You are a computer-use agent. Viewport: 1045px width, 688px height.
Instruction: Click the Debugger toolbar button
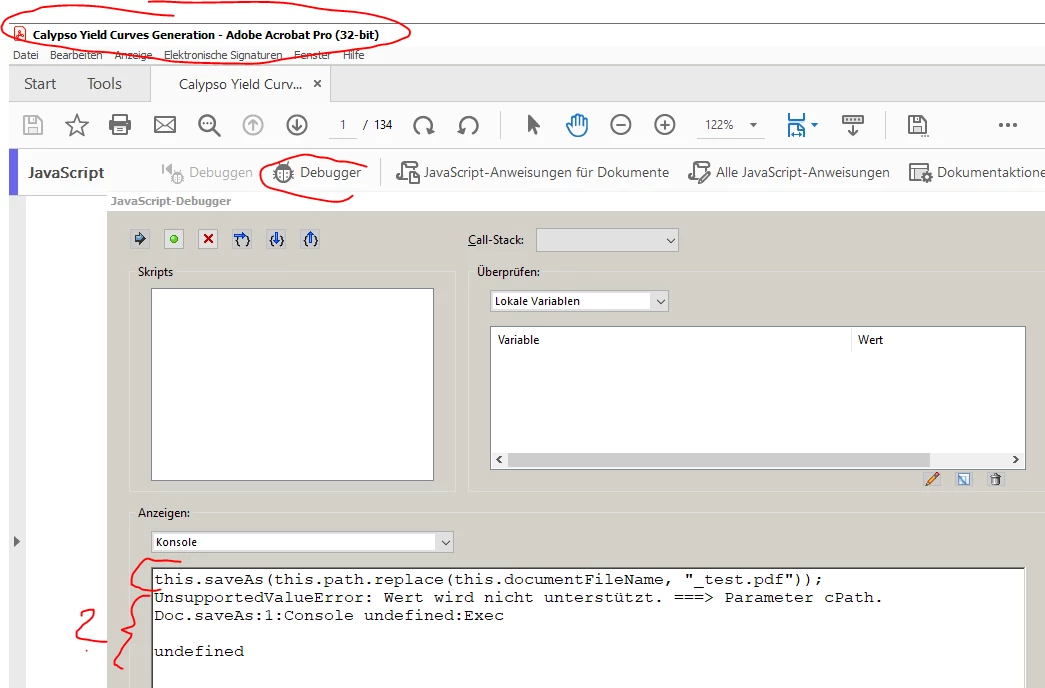[x=317, y=173]
